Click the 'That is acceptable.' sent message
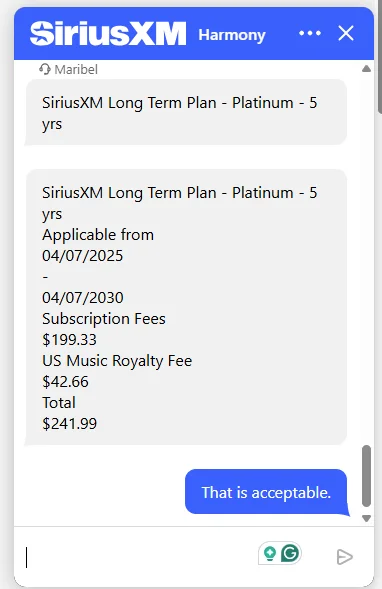The height and width of the screenshot is (589, 382). click(x=266, y=492)
